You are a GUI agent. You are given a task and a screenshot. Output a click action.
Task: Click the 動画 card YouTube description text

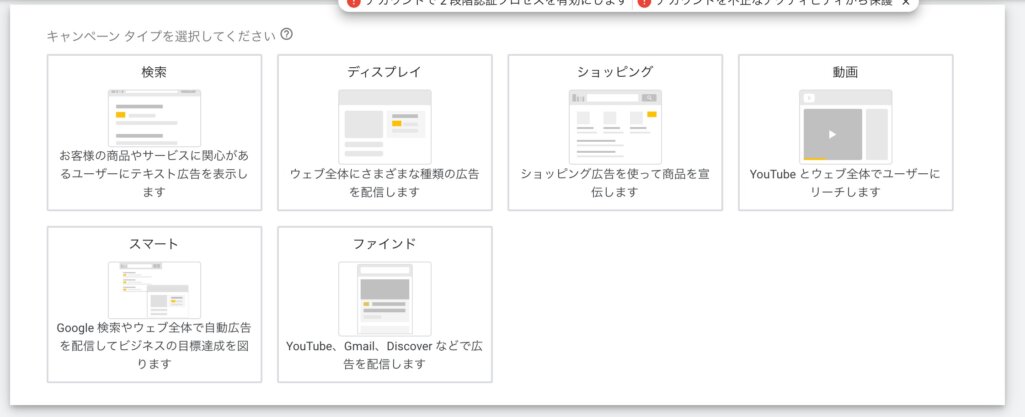click(x=845, y=182)
